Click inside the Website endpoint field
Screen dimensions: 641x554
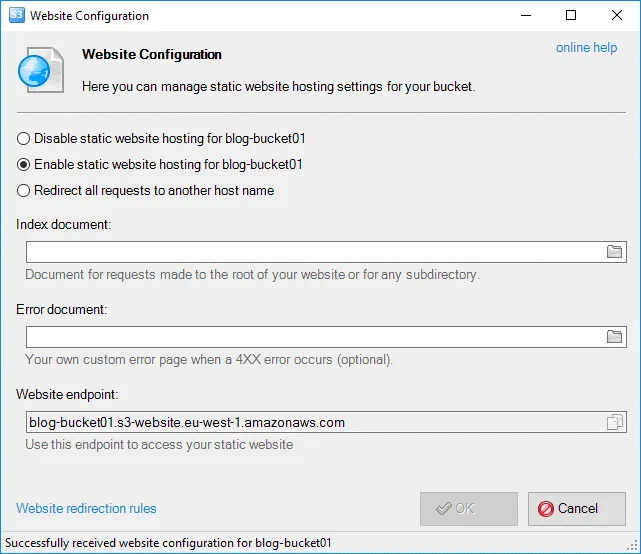pyautogui.click(x=310, y=423)
